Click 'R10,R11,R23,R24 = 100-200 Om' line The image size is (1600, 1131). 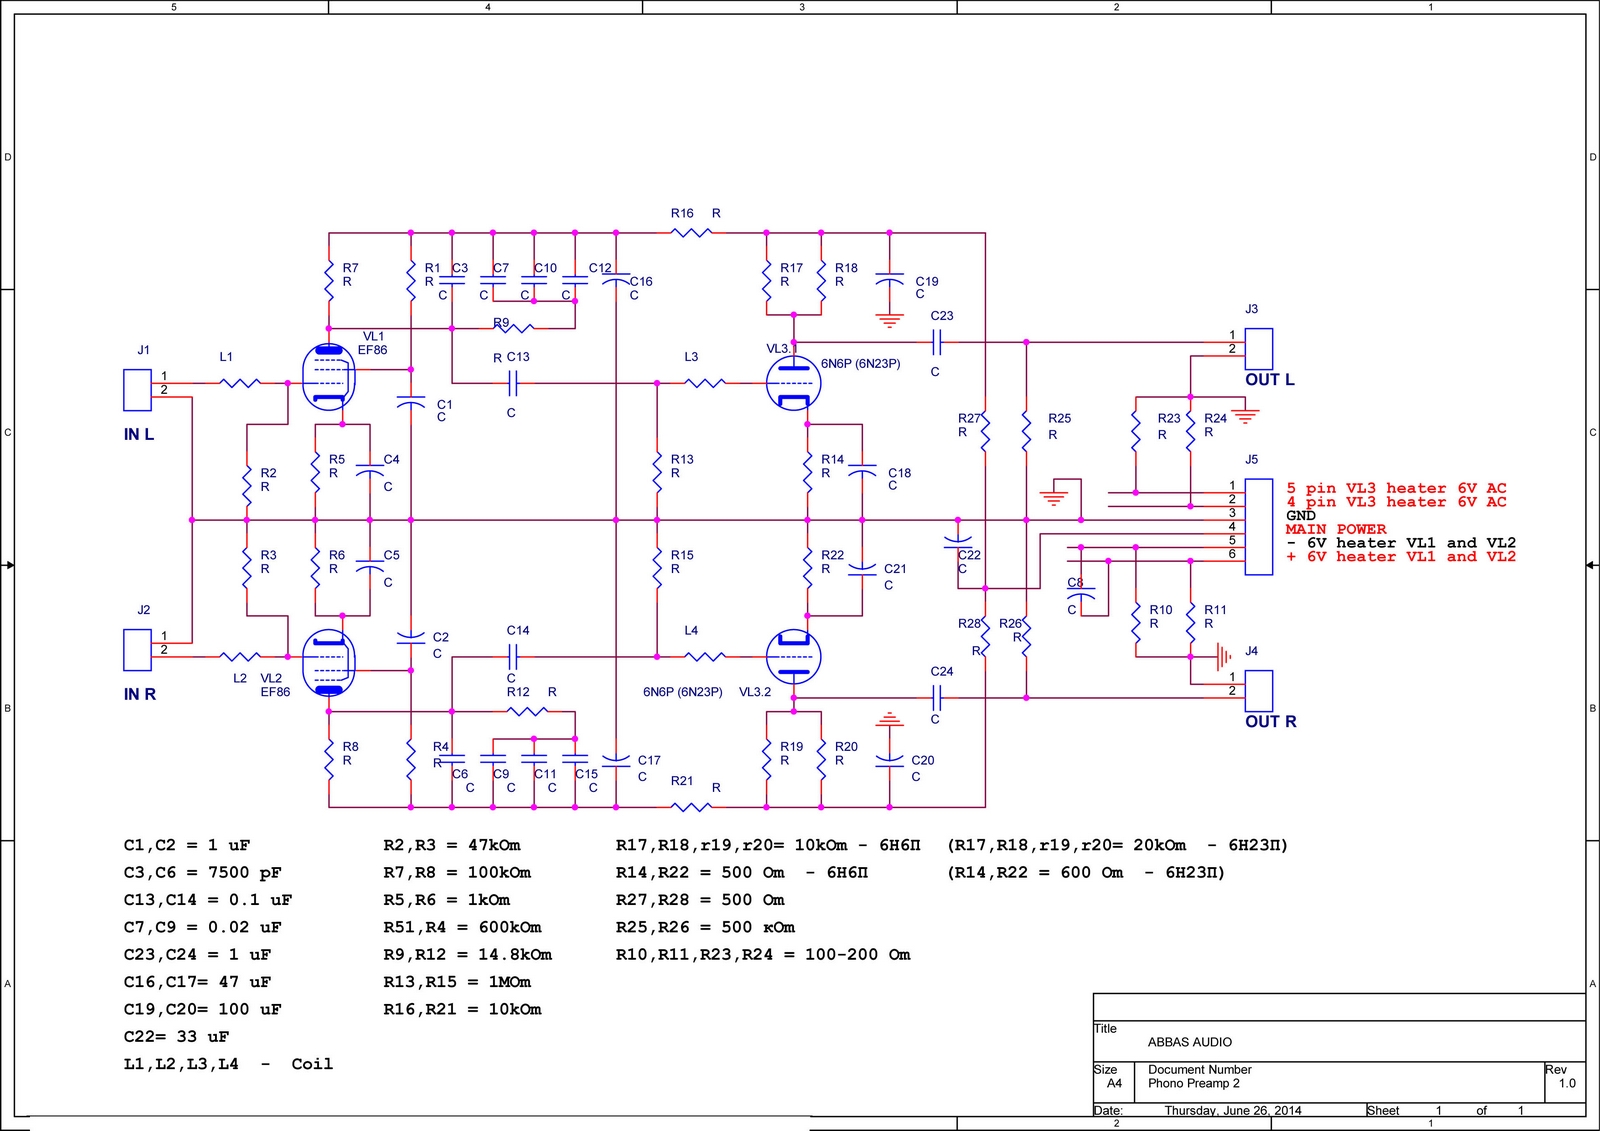pyautogui.click(x=763, y=955)
